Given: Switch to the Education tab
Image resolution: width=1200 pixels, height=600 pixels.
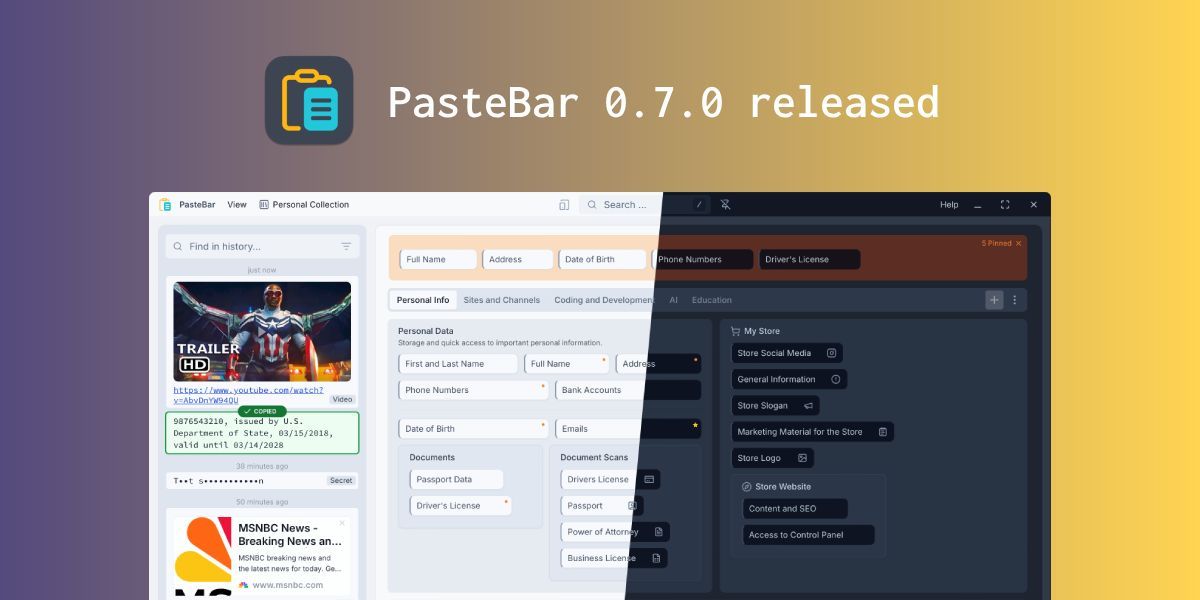Looking at the screenshot, I should [x=712, y=300].
